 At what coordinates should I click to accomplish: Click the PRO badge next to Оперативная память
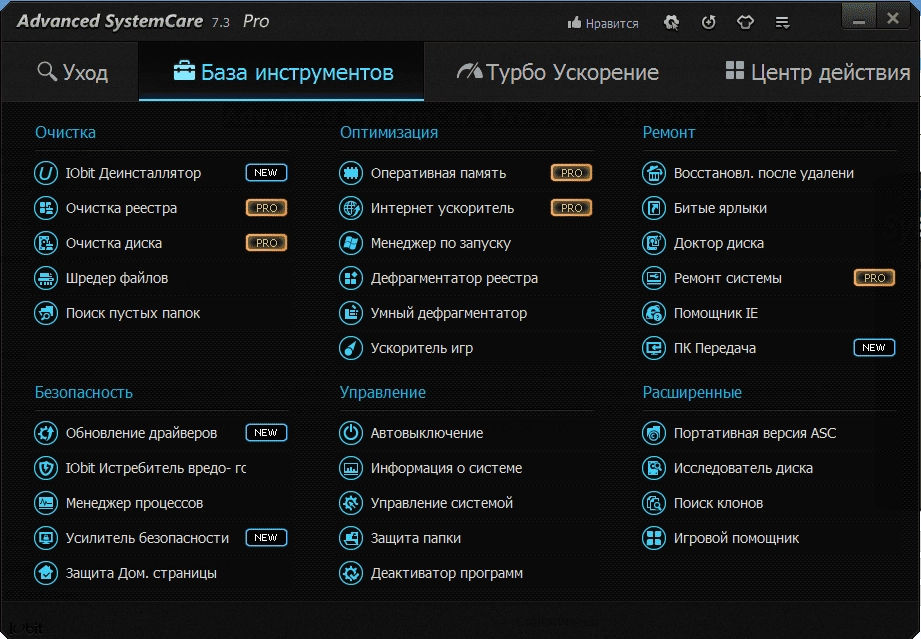[x=571, y=173]
